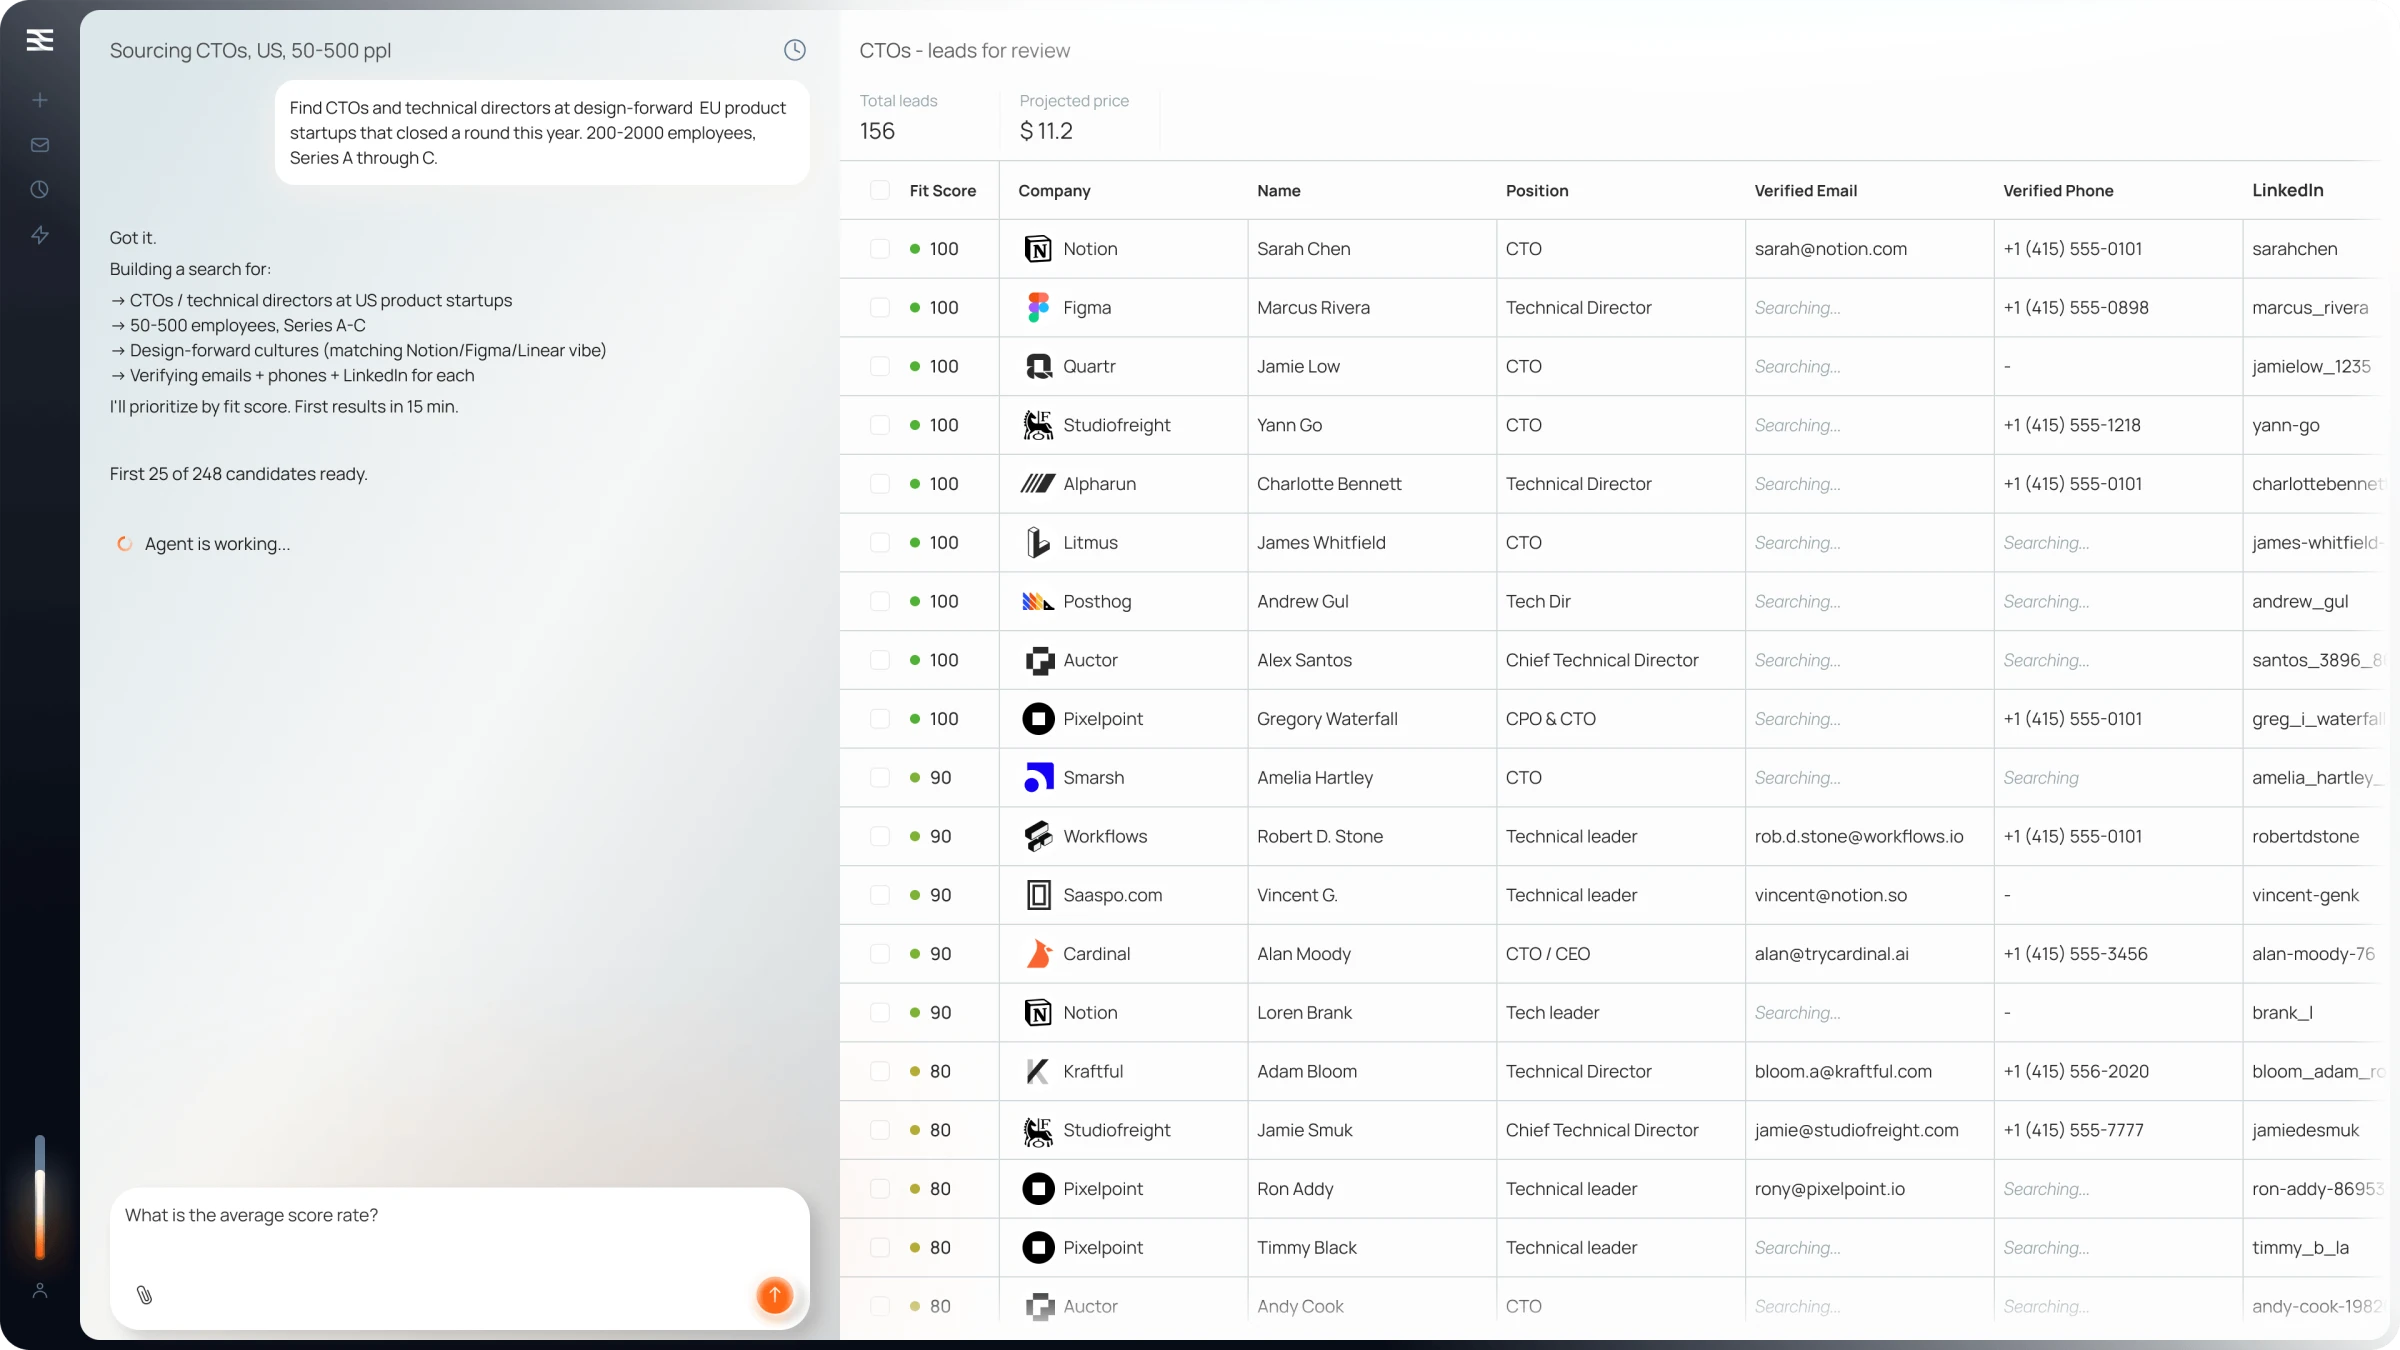Select the Sarah Chen row checkbox
The image size is (2400, 1350).
click(x=880, y=249)
